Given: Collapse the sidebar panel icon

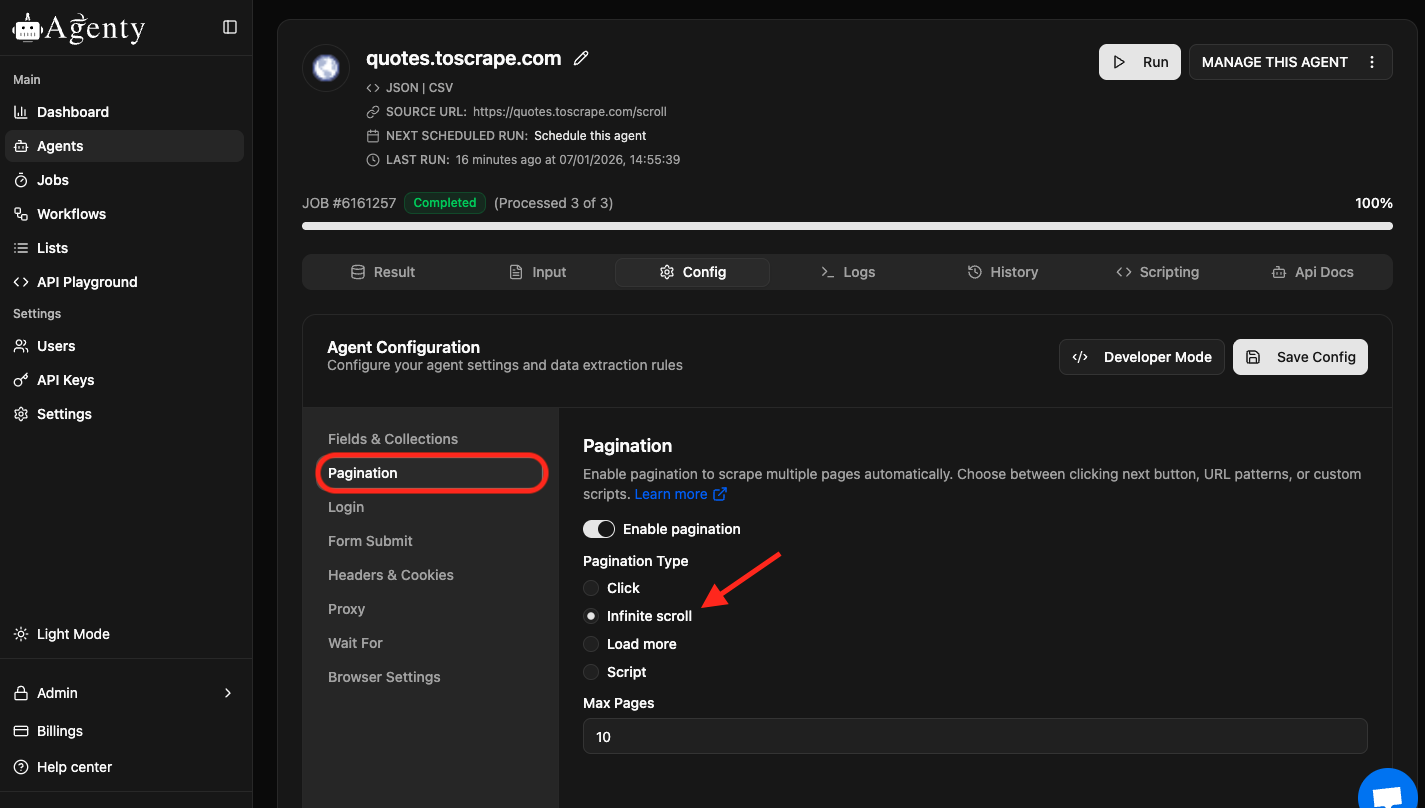Looking at the screenshot, I should 230,27.
